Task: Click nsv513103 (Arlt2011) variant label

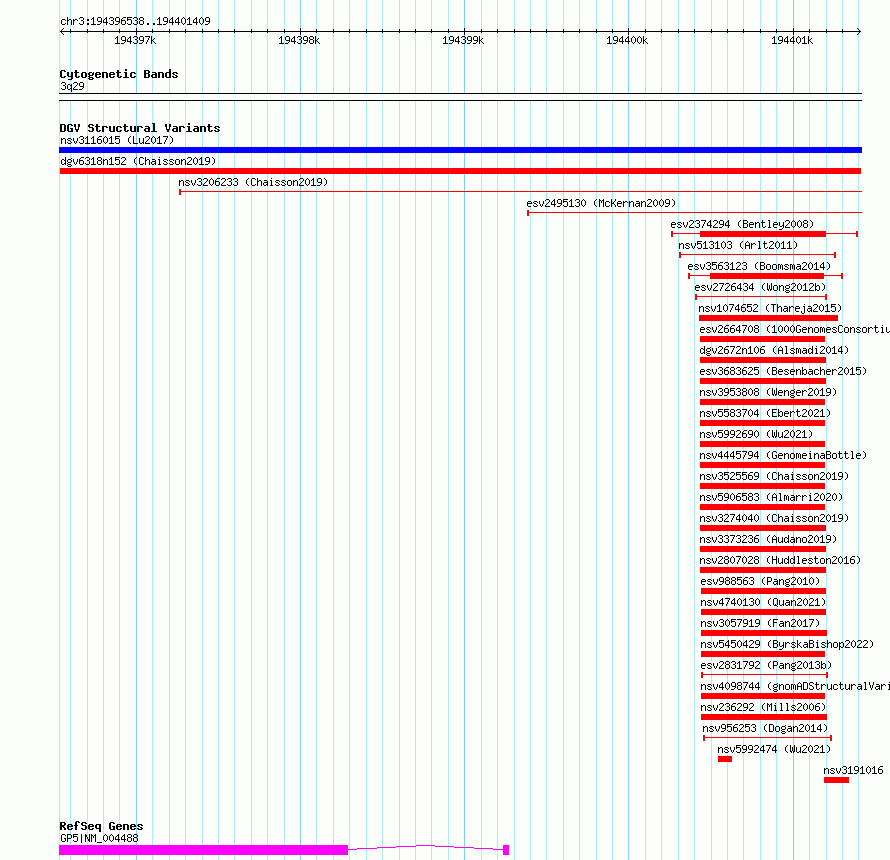Action: [x=738, y=245]
